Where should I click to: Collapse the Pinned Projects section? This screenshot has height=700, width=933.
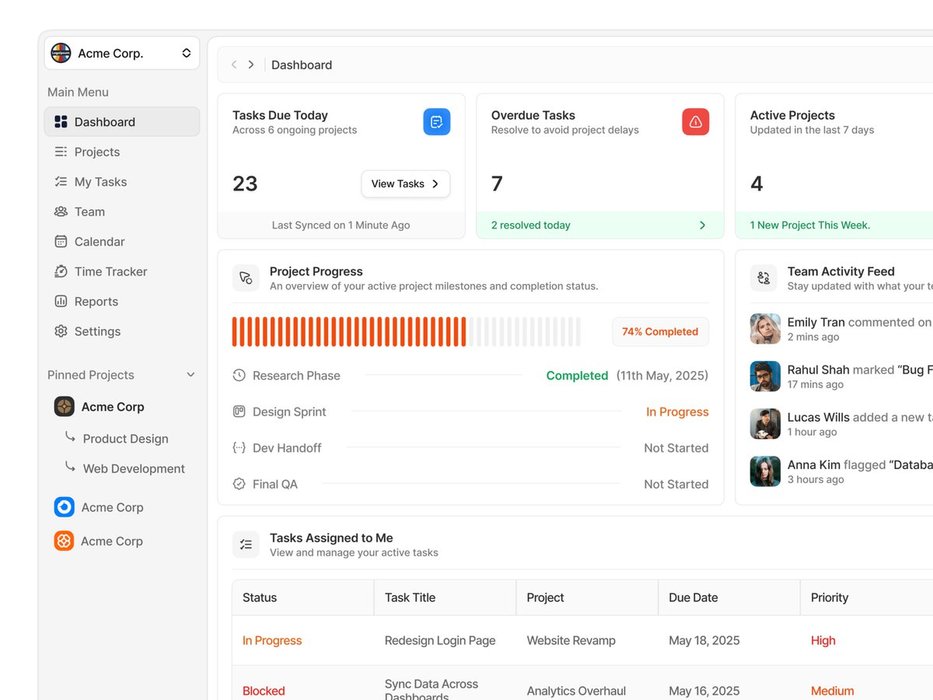coord(191,375)
